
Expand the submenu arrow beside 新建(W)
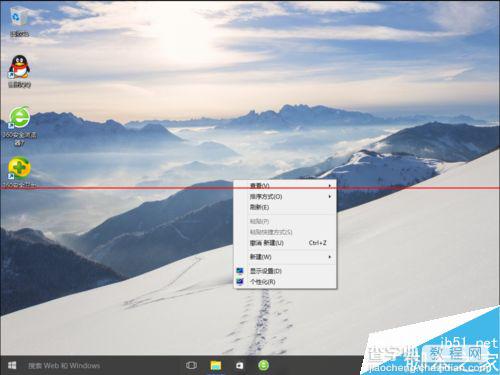point(330,257)
